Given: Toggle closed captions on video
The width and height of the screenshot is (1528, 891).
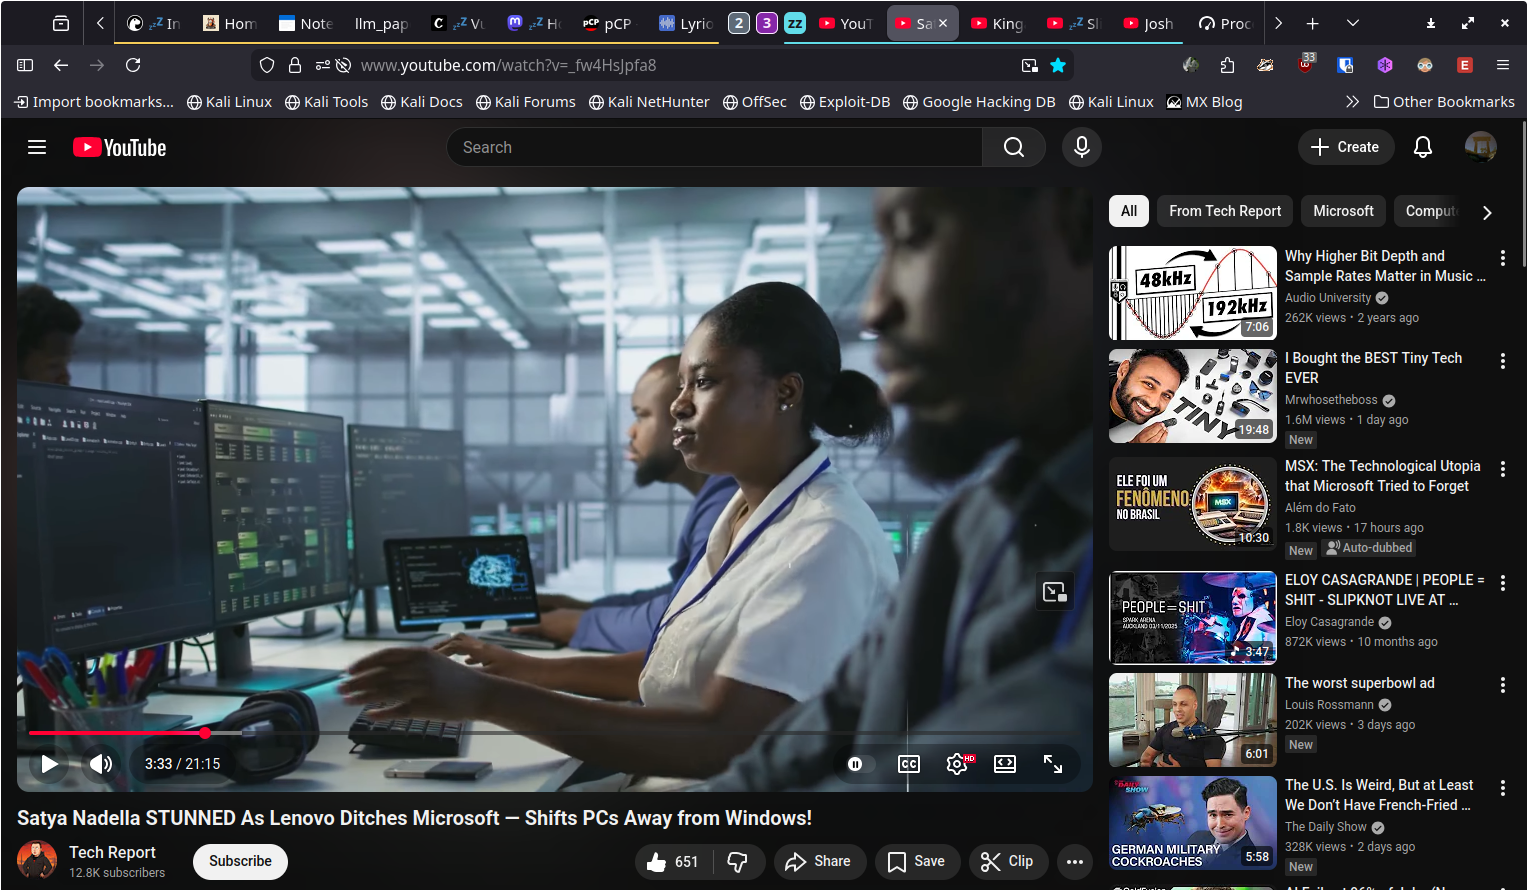Looking at the screenshot, I should coord(908,764).
